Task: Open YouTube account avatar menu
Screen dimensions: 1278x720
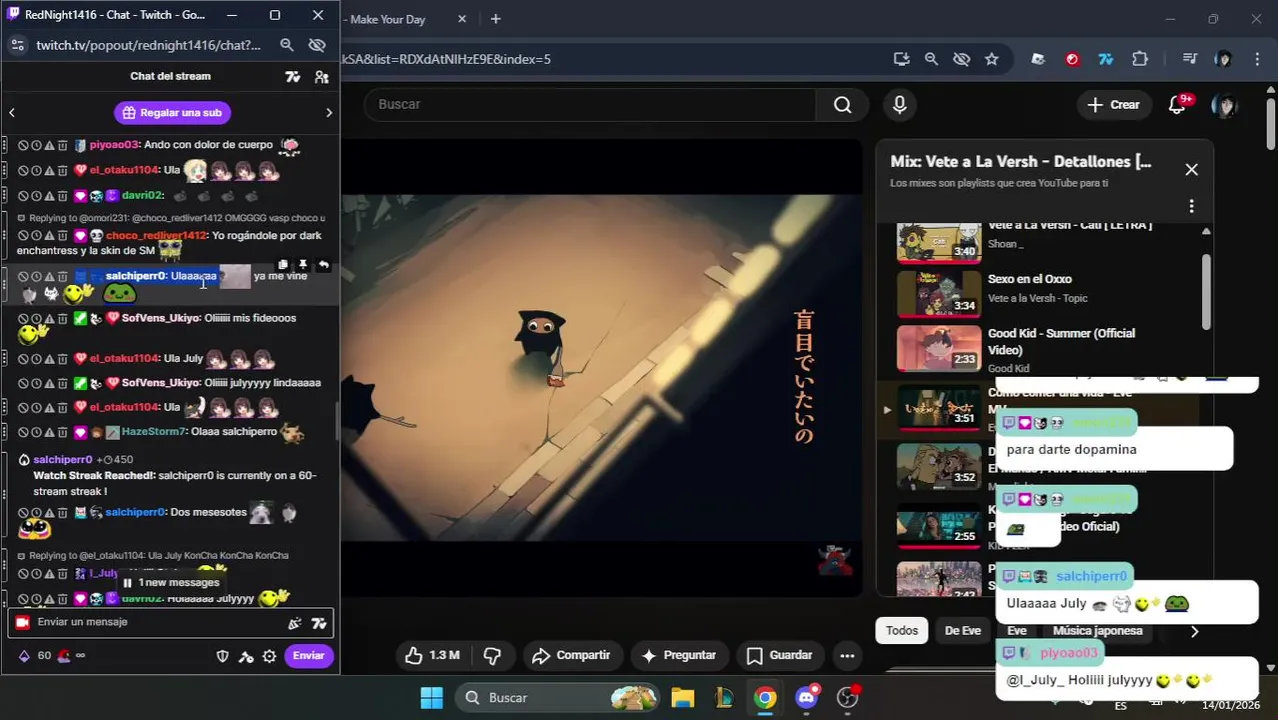Action: (1224, 105)
